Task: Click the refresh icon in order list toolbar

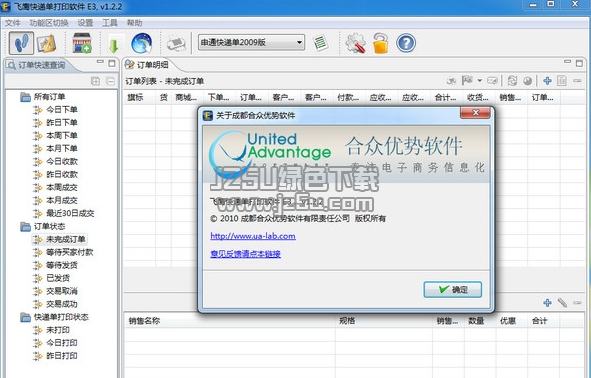Action: coord(512,80)
